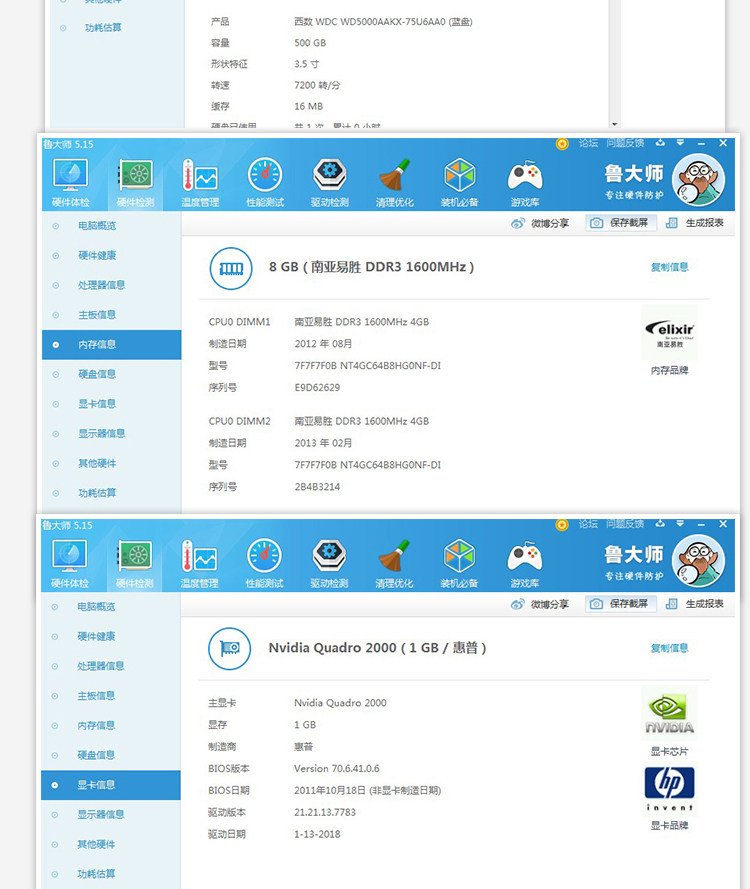
Task: Open 问题反馈 in memory window title bar
Action: 625,143
